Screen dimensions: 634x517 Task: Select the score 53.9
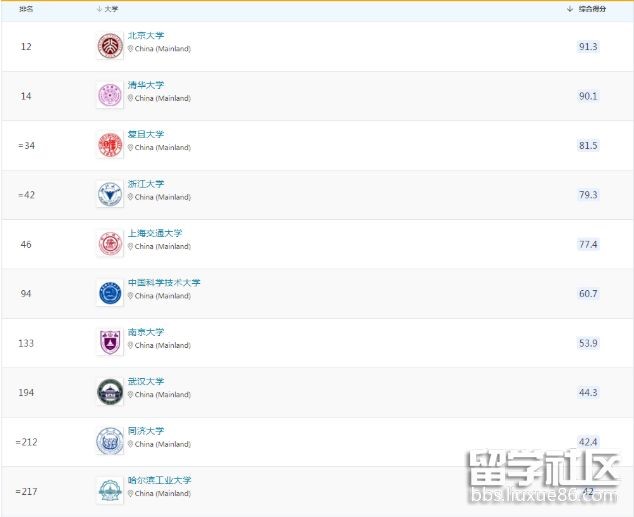[x=588, y=343]
